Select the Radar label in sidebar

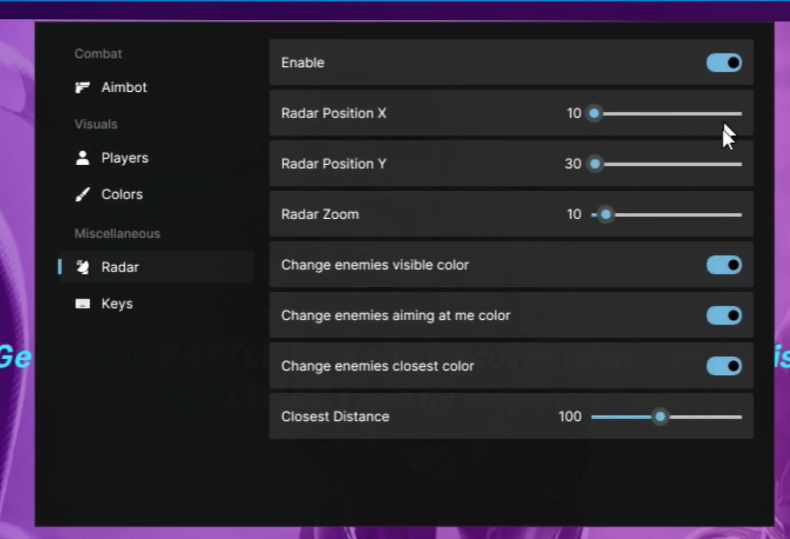[x=120, y=267]
